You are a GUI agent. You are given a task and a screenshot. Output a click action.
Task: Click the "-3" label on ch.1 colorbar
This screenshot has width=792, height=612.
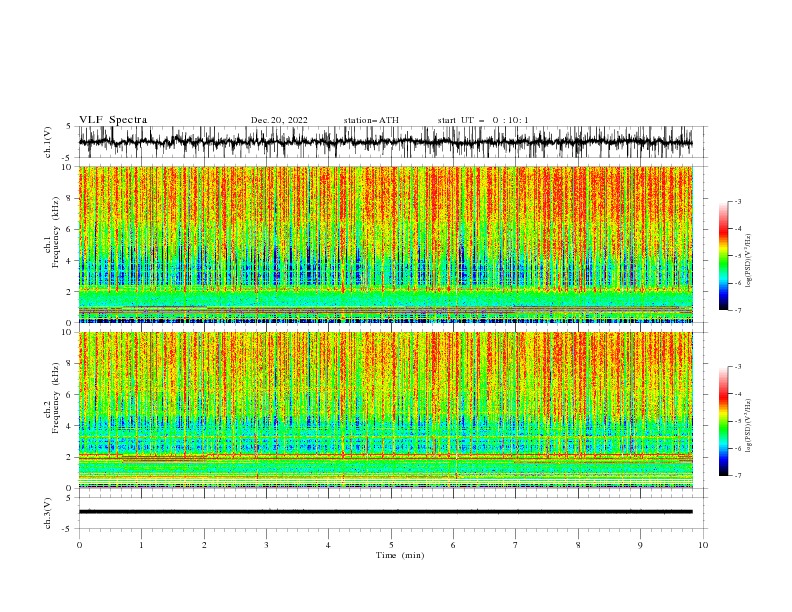[x=737, y=201]
